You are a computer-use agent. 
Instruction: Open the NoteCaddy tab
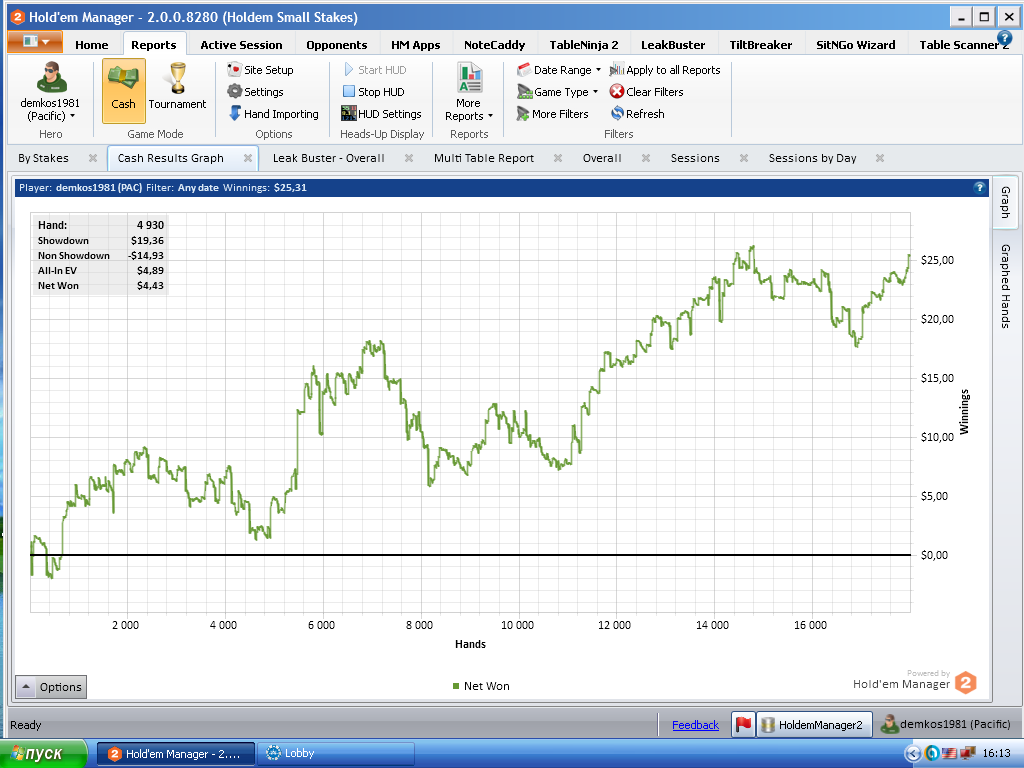(494, 44)
